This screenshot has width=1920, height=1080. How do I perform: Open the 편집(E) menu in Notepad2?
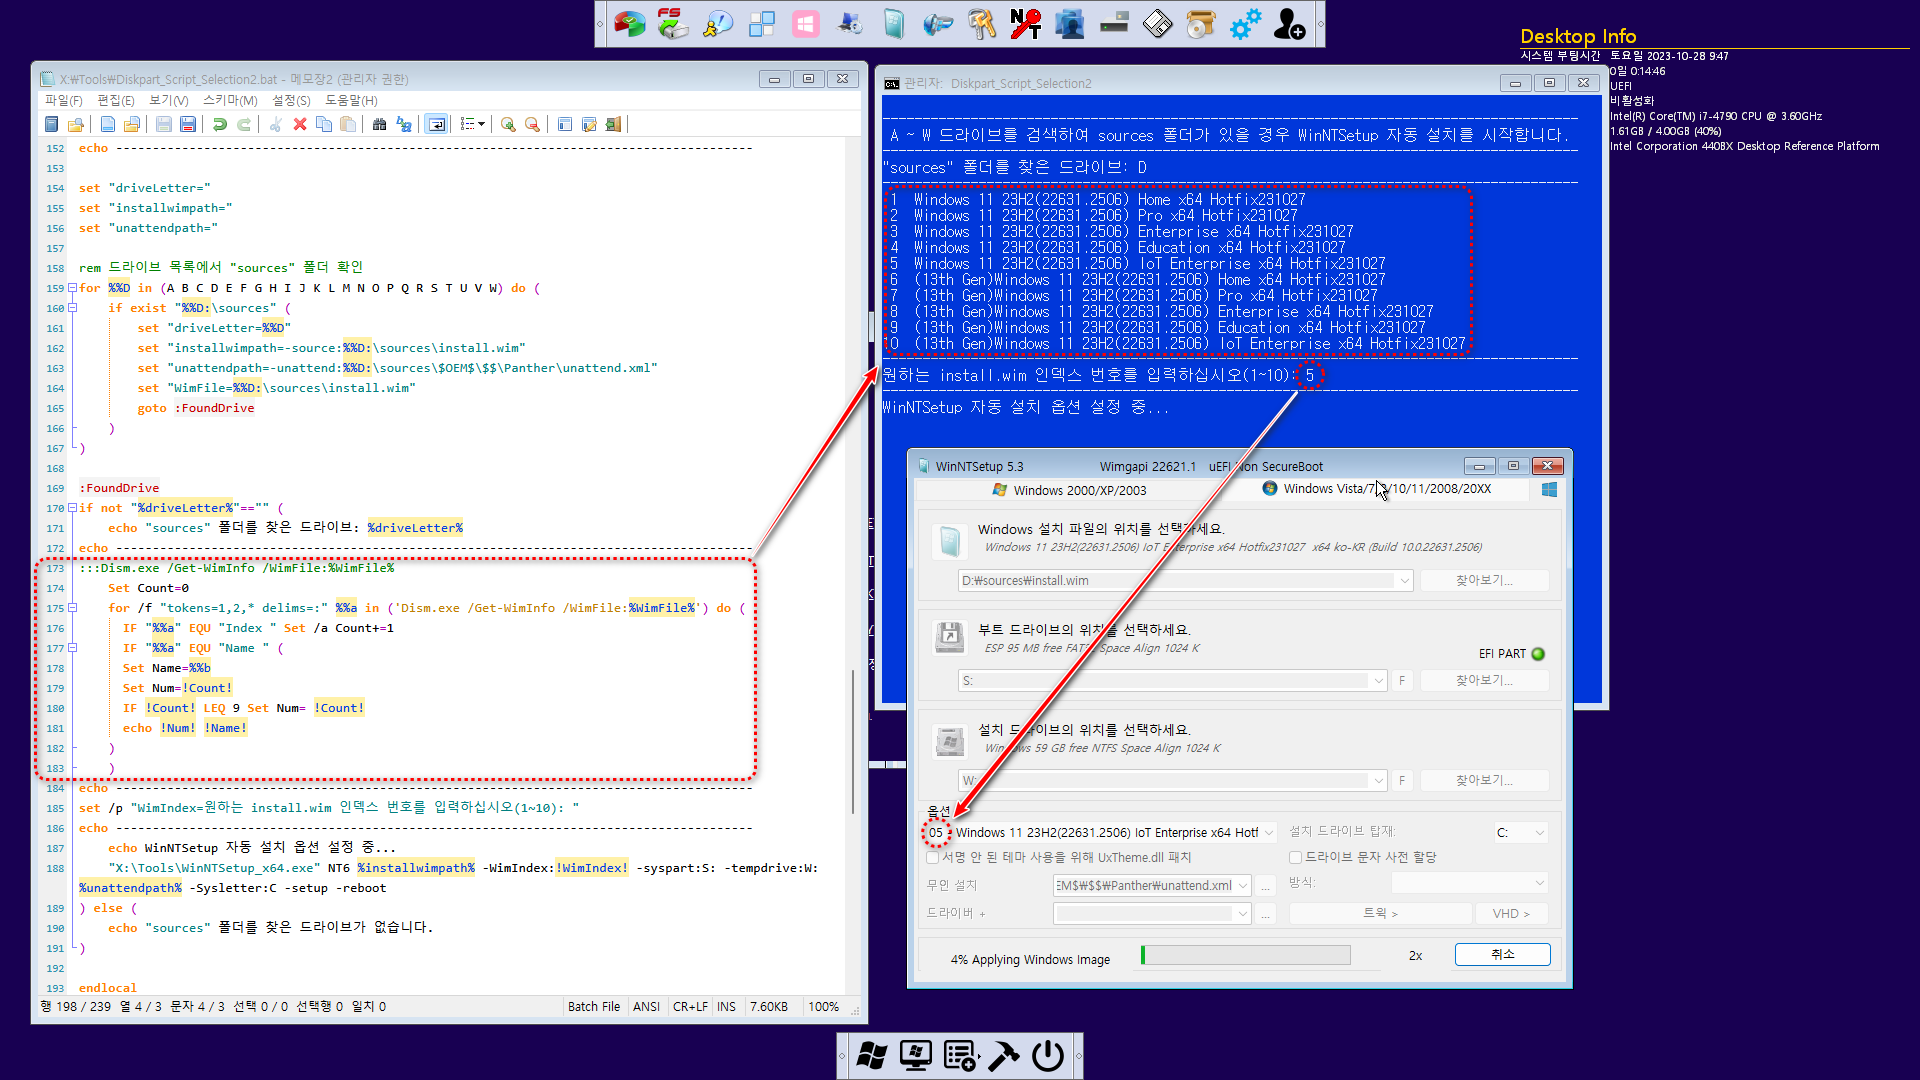tap(116, 100)
